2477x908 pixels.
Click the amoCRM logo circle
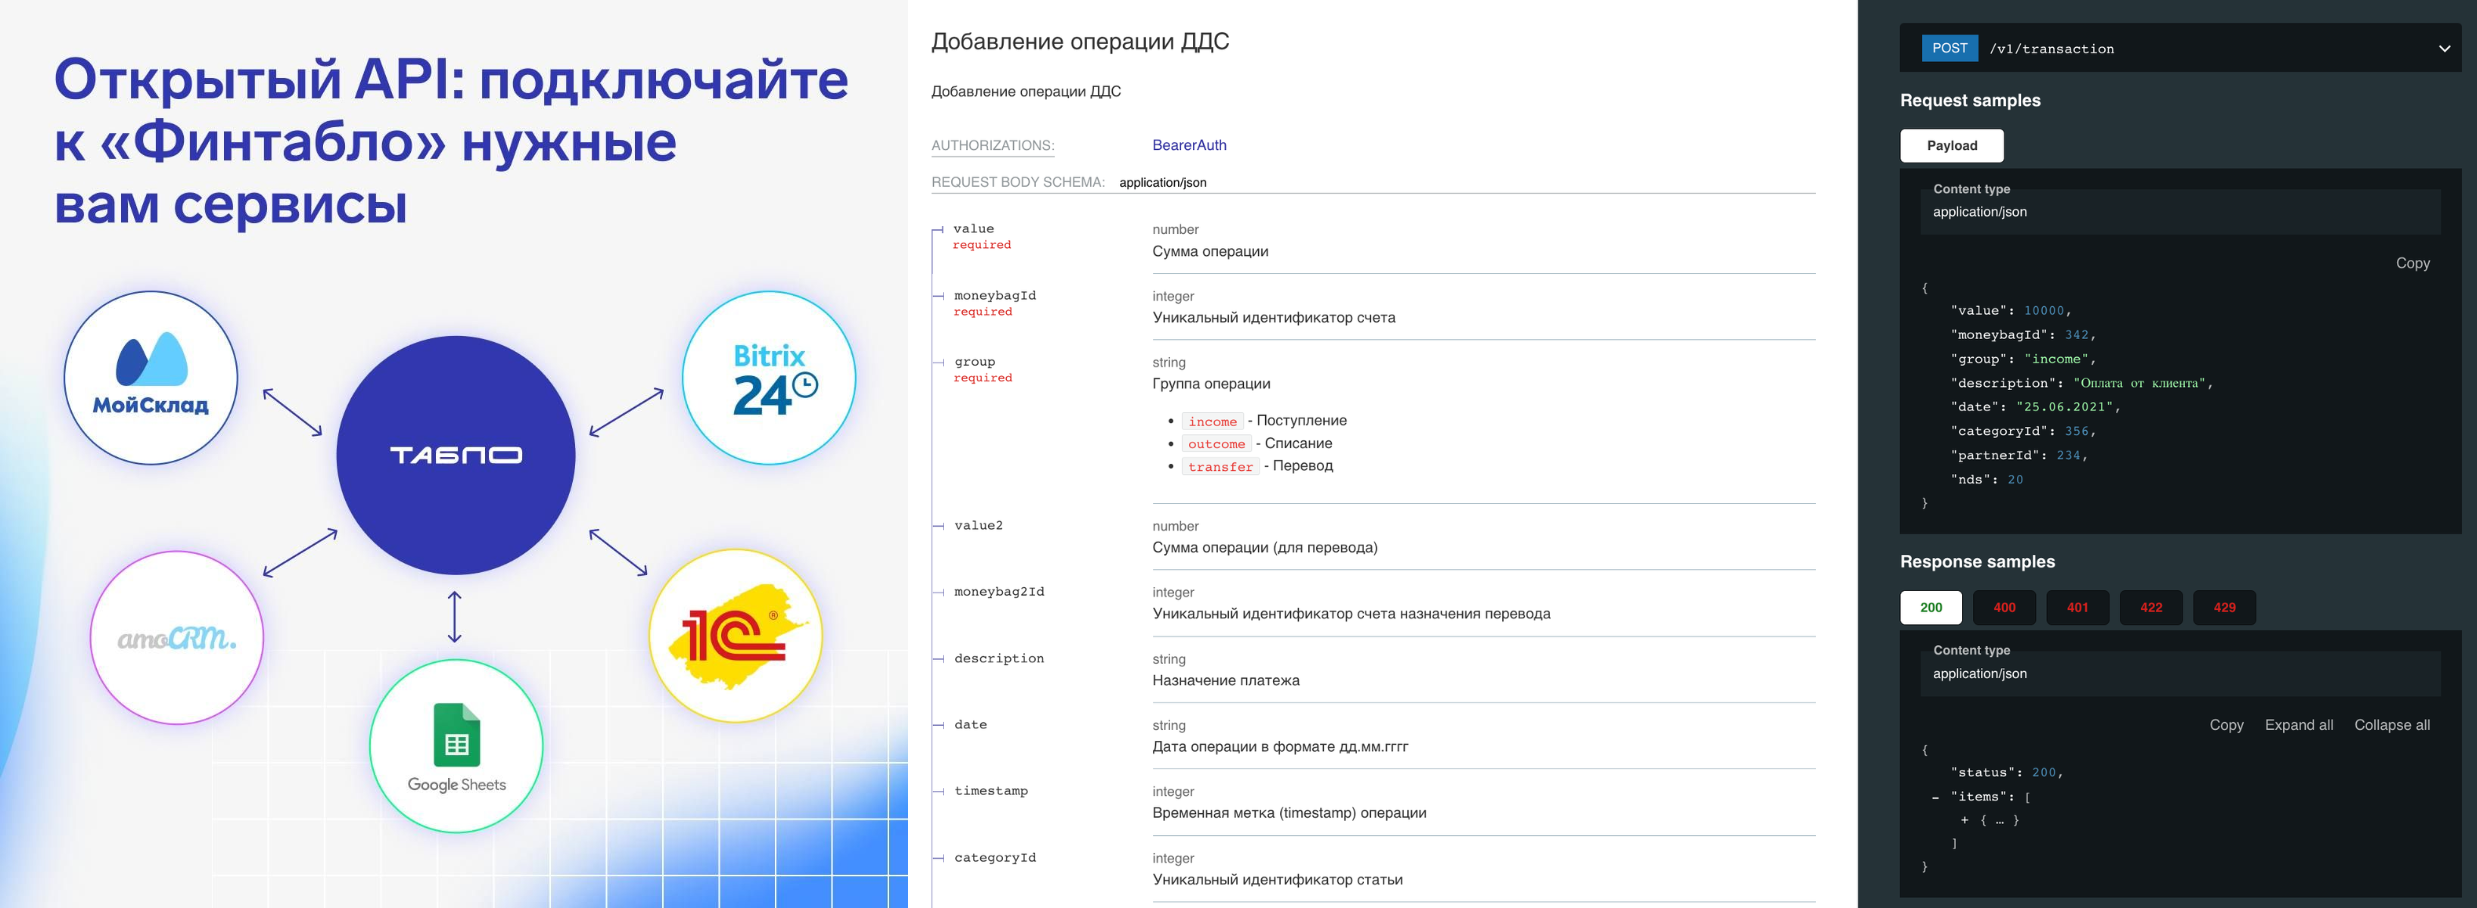(177, 638)
